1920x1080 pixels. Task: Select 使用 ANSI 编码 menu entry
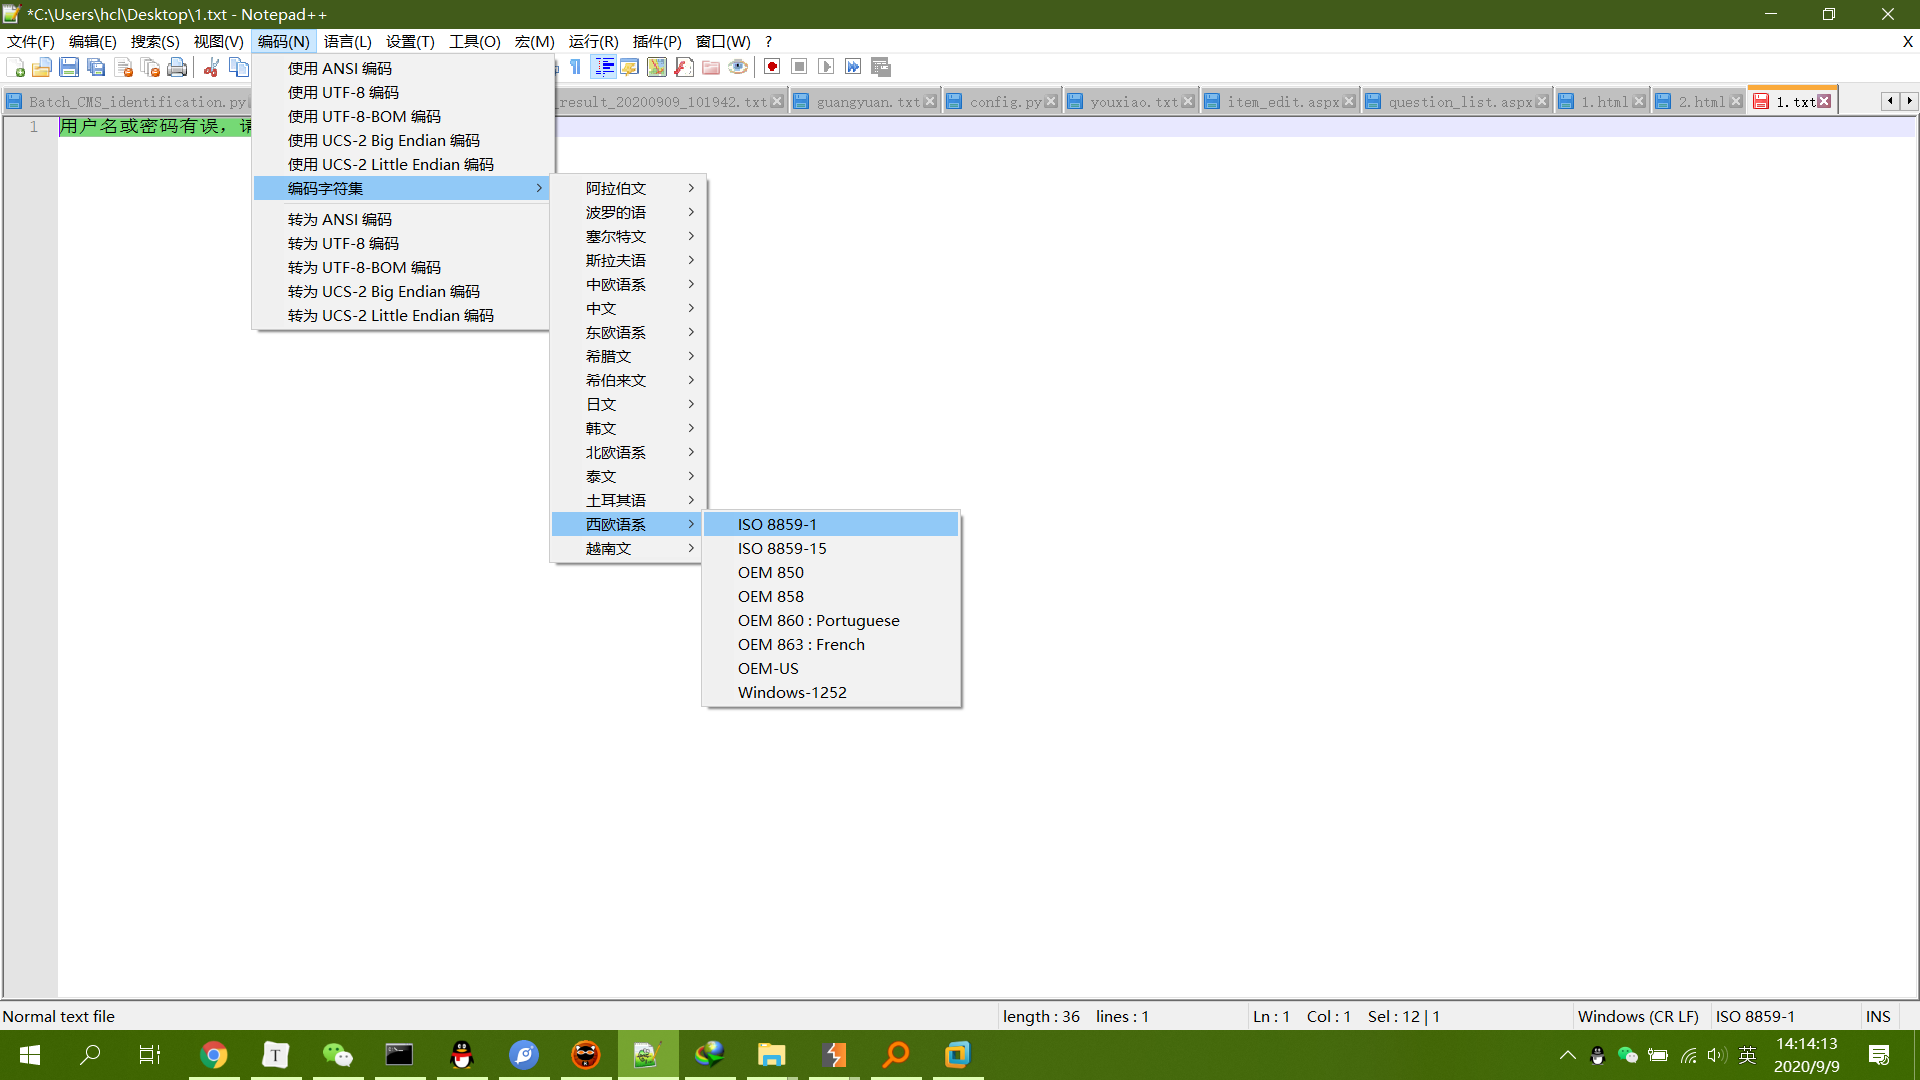click(403, 68)
